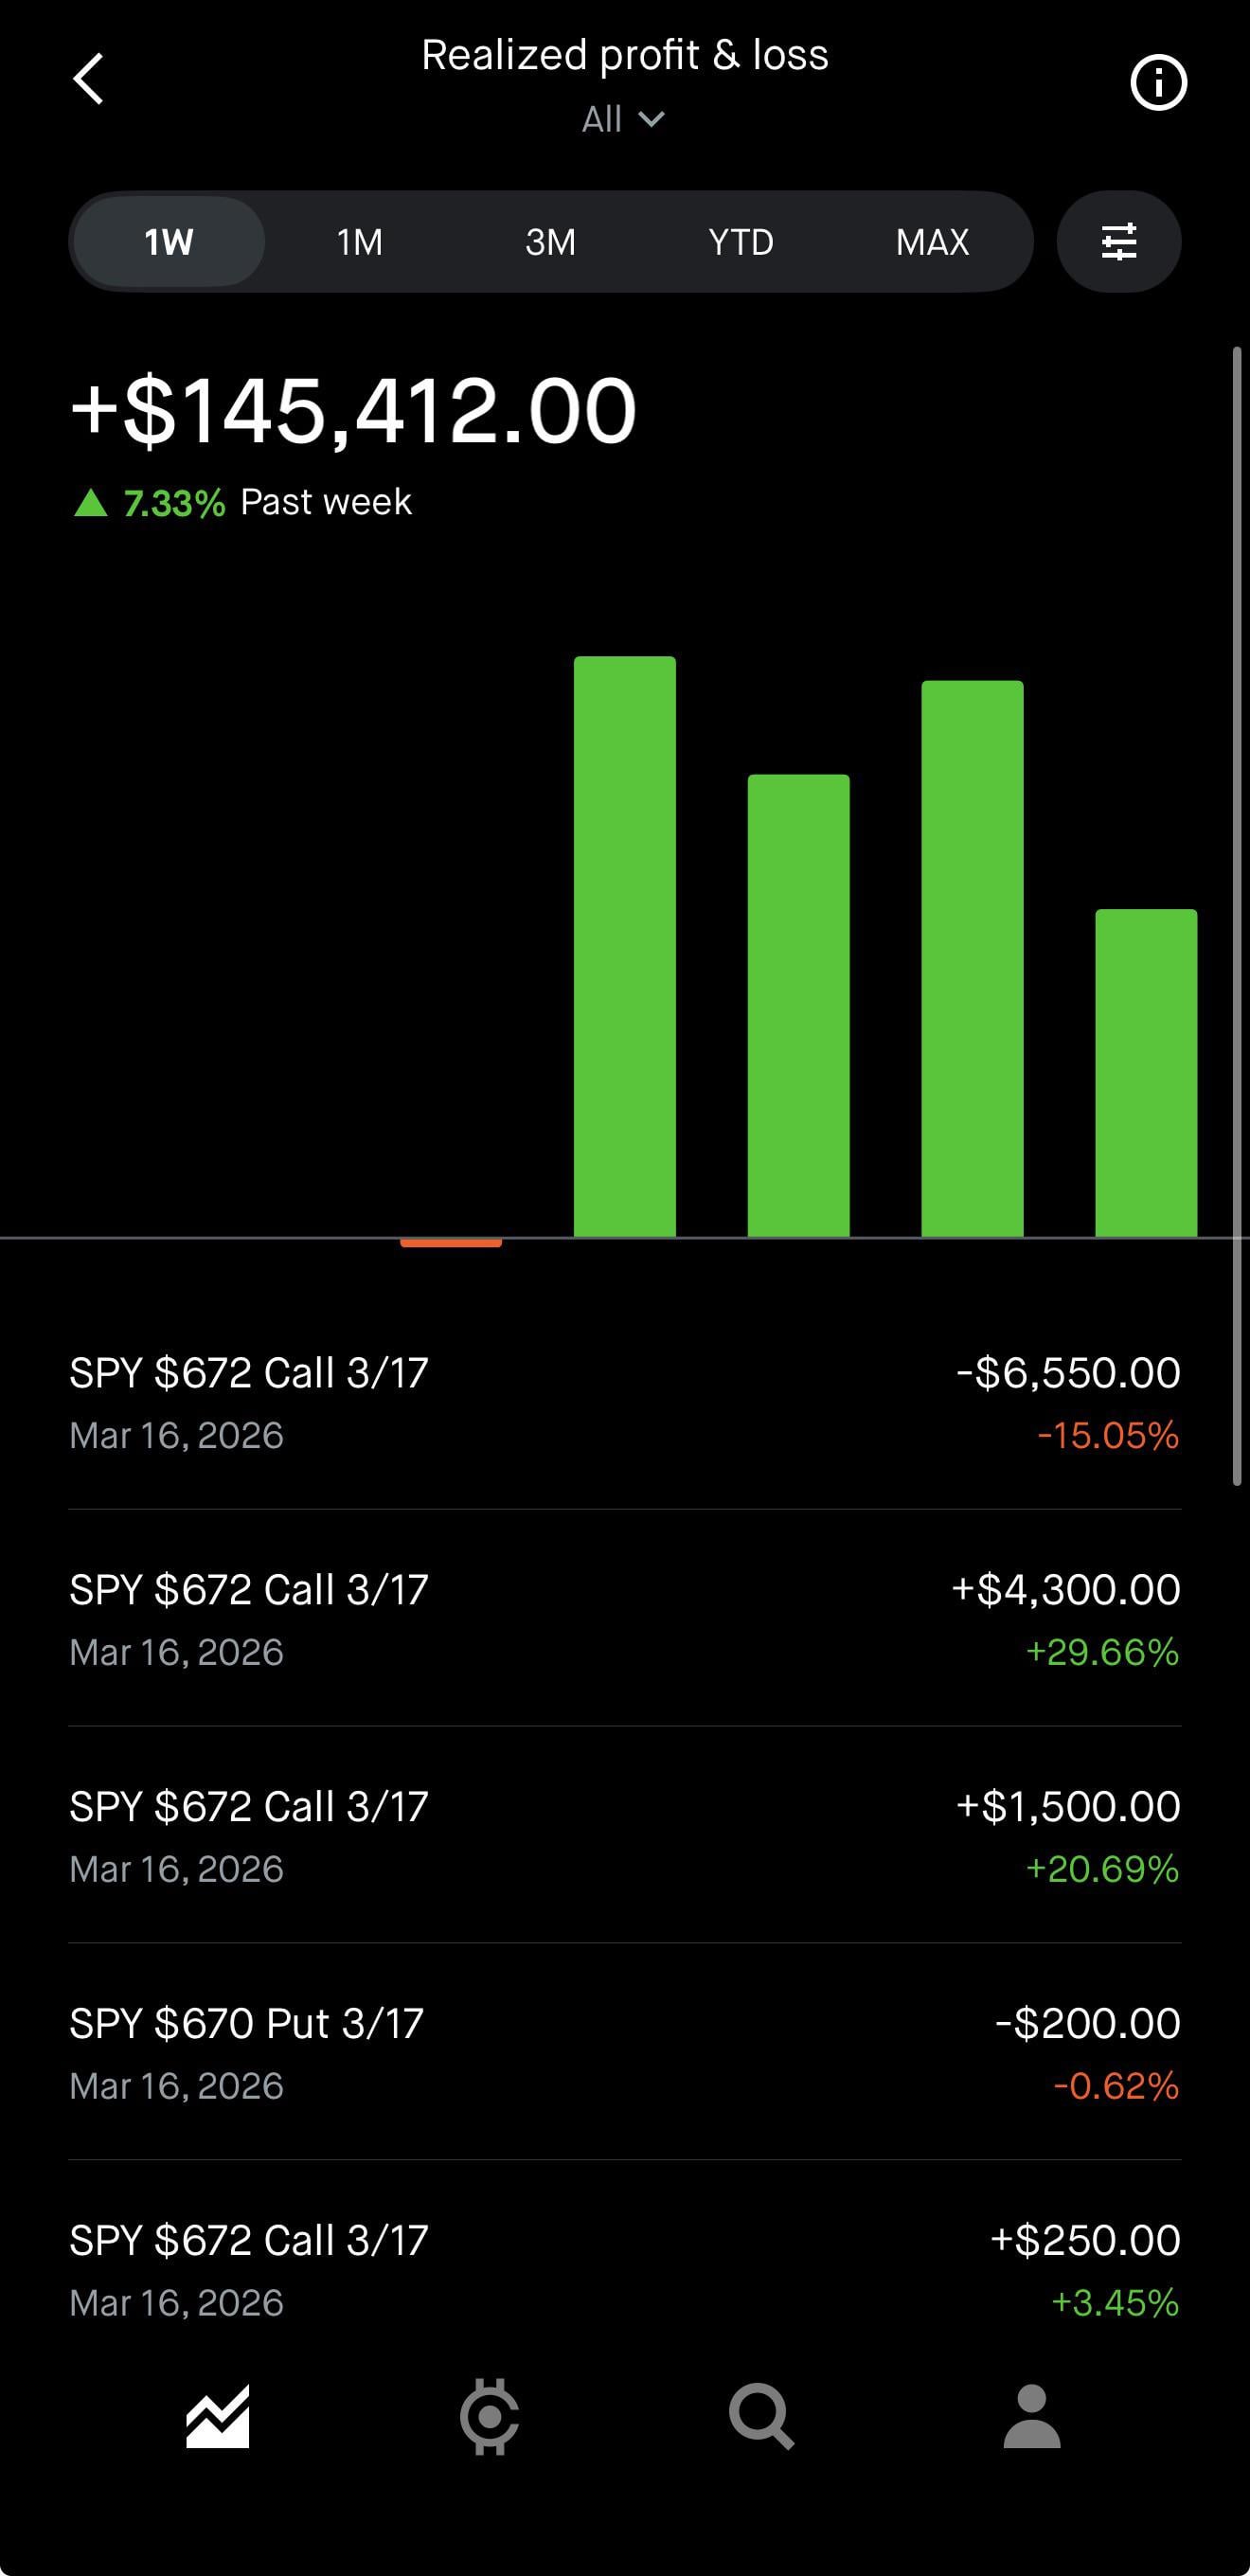Open the search magnifier icon
The height and width of the screenshot is (2576, 1250).
761,2416
